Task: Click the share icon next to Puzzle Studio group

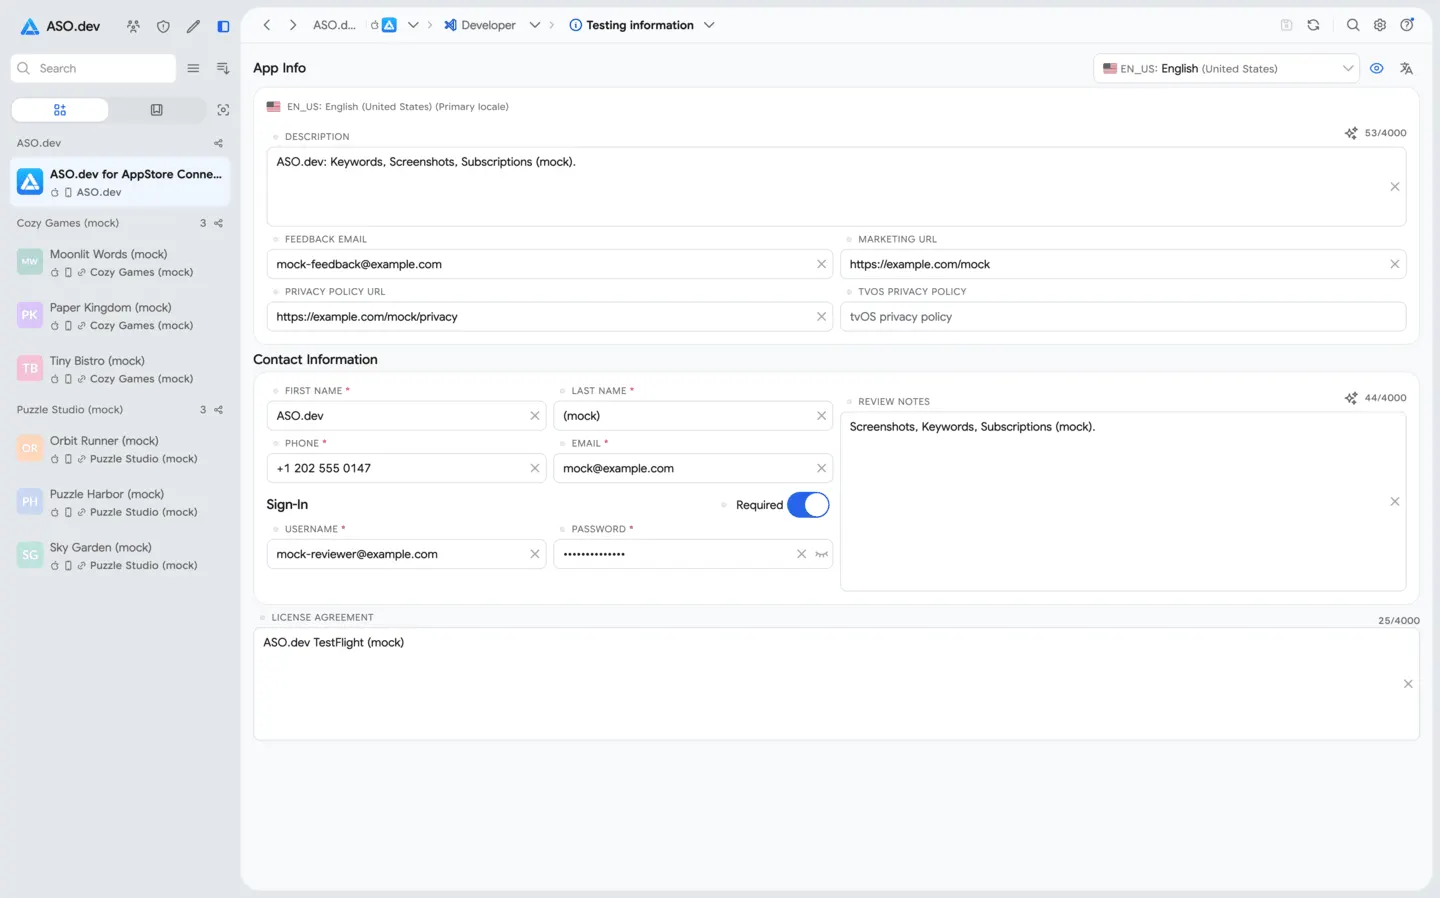Action: pos(219,410)
